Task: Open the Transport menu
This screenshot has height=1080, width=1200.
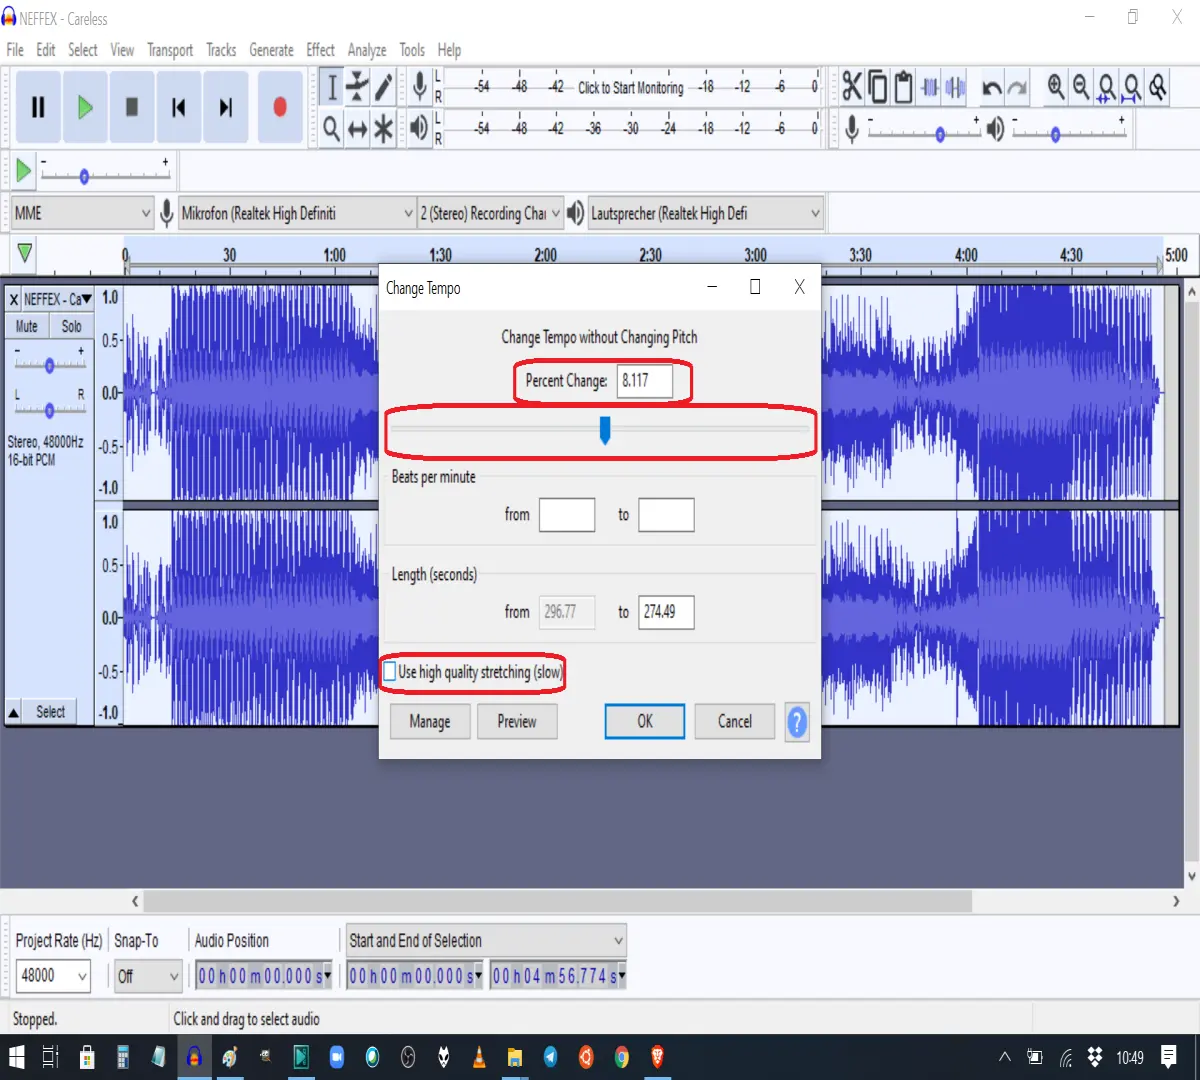Action: pos(170,50)
